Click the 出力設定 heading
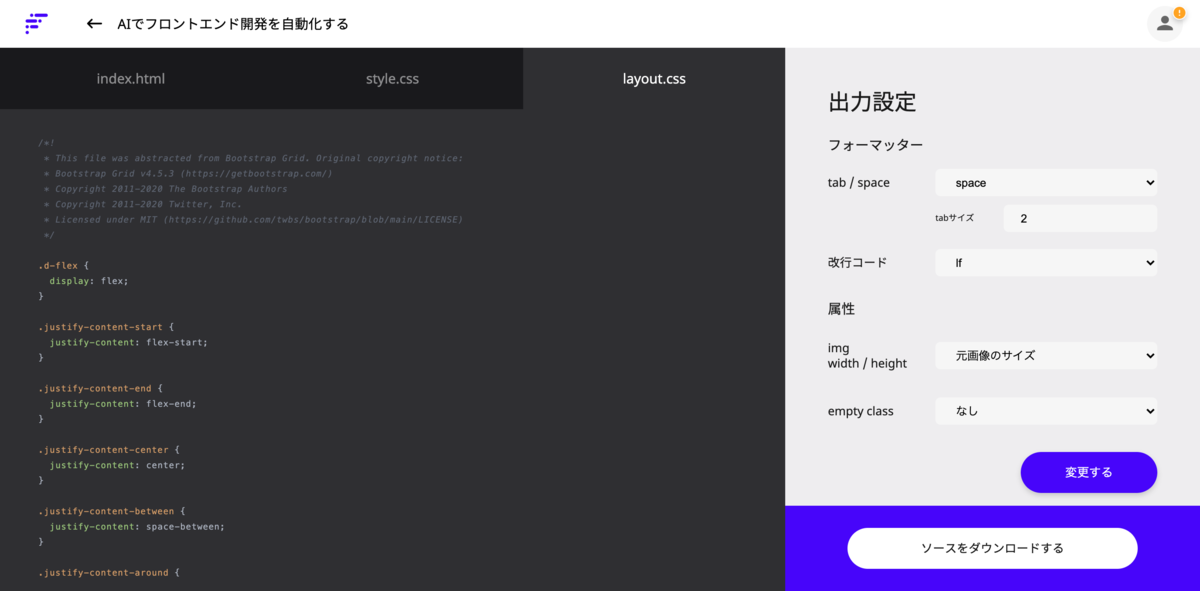The width and height of the screenshot is (1200, 591). coord(872,102)
